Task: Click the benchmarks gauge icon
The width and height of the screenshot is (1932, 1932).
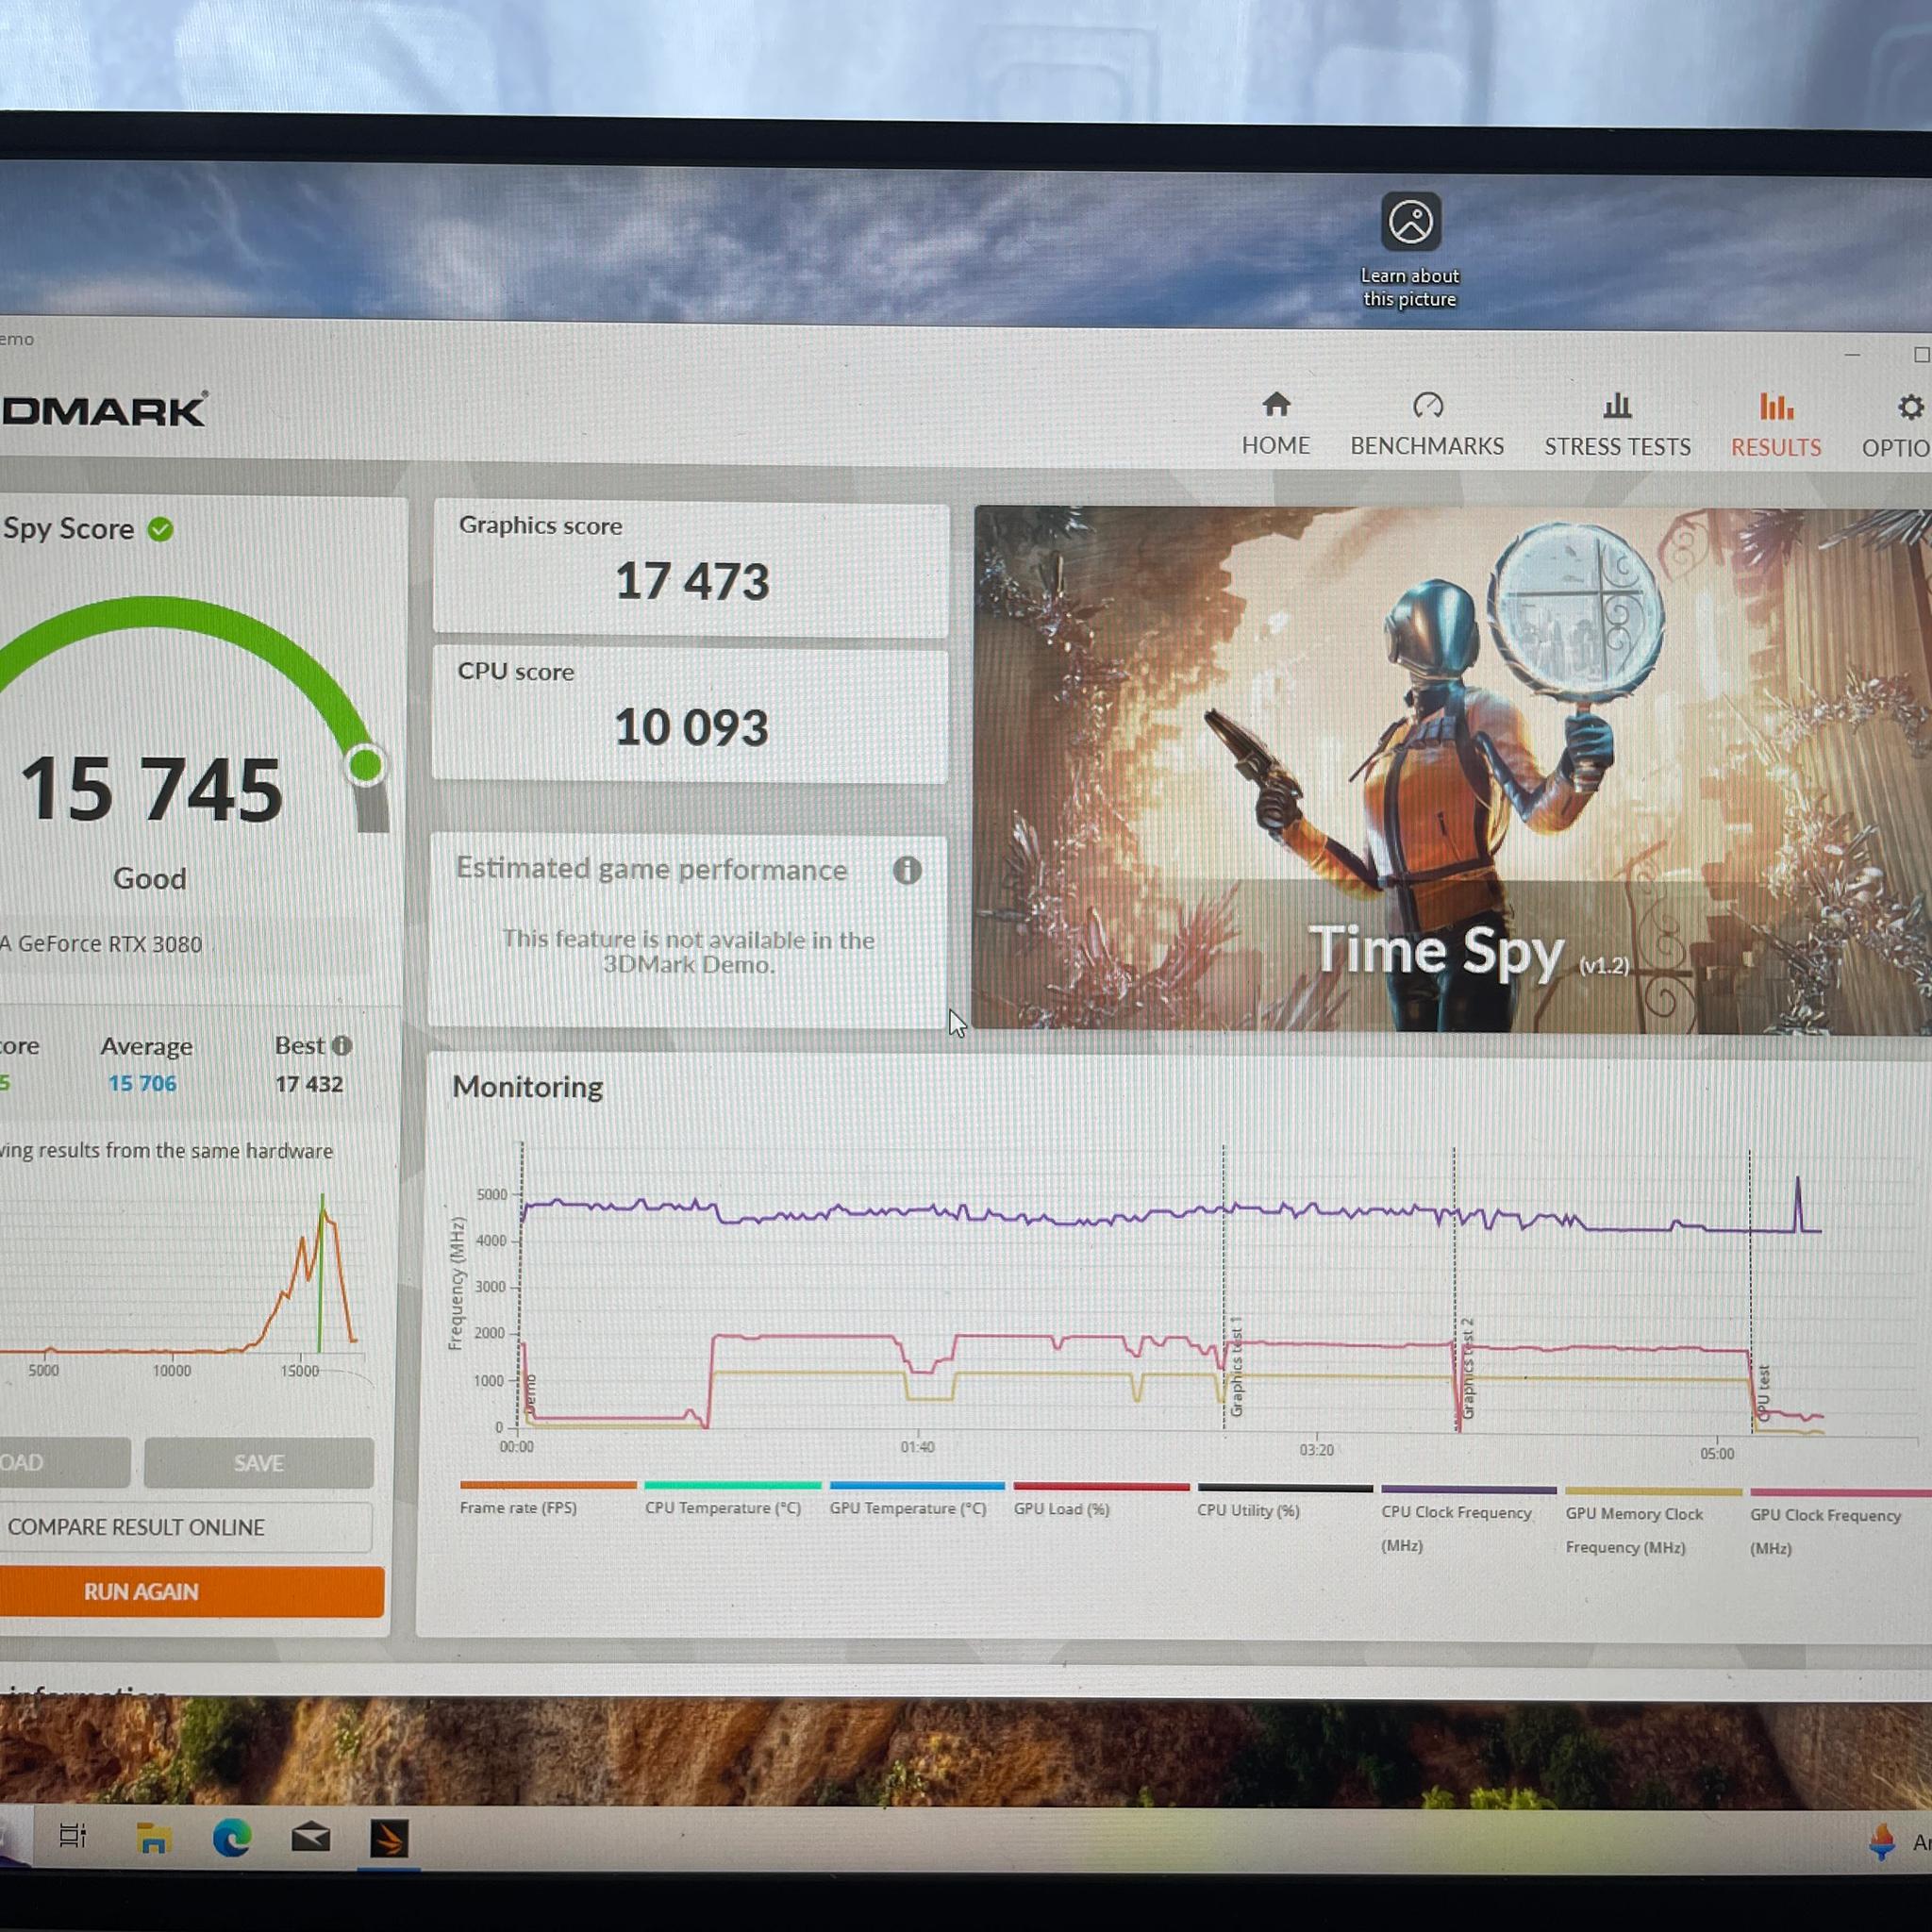Action: [1428, 405]
